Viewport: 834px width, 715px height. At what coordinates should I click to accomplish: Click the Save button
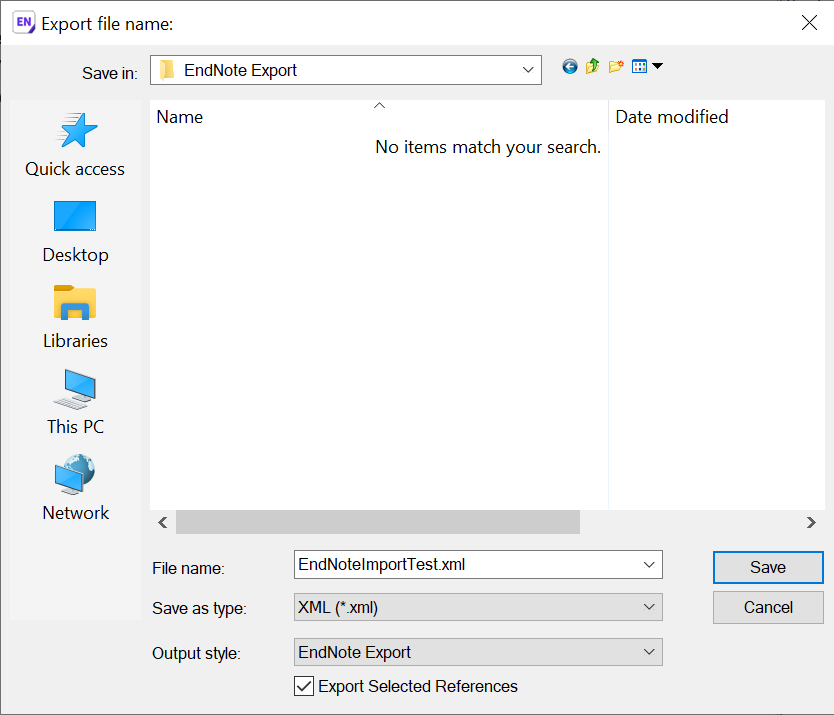pyautogui.click(x=767, y=567)
